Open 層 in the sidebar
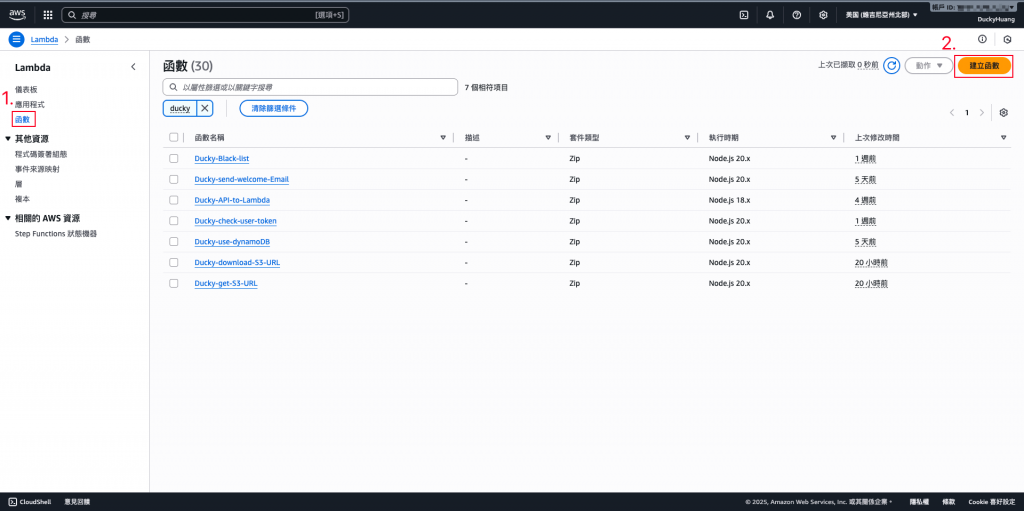Viewport: 1024px width, 511px height. (18, 184)
